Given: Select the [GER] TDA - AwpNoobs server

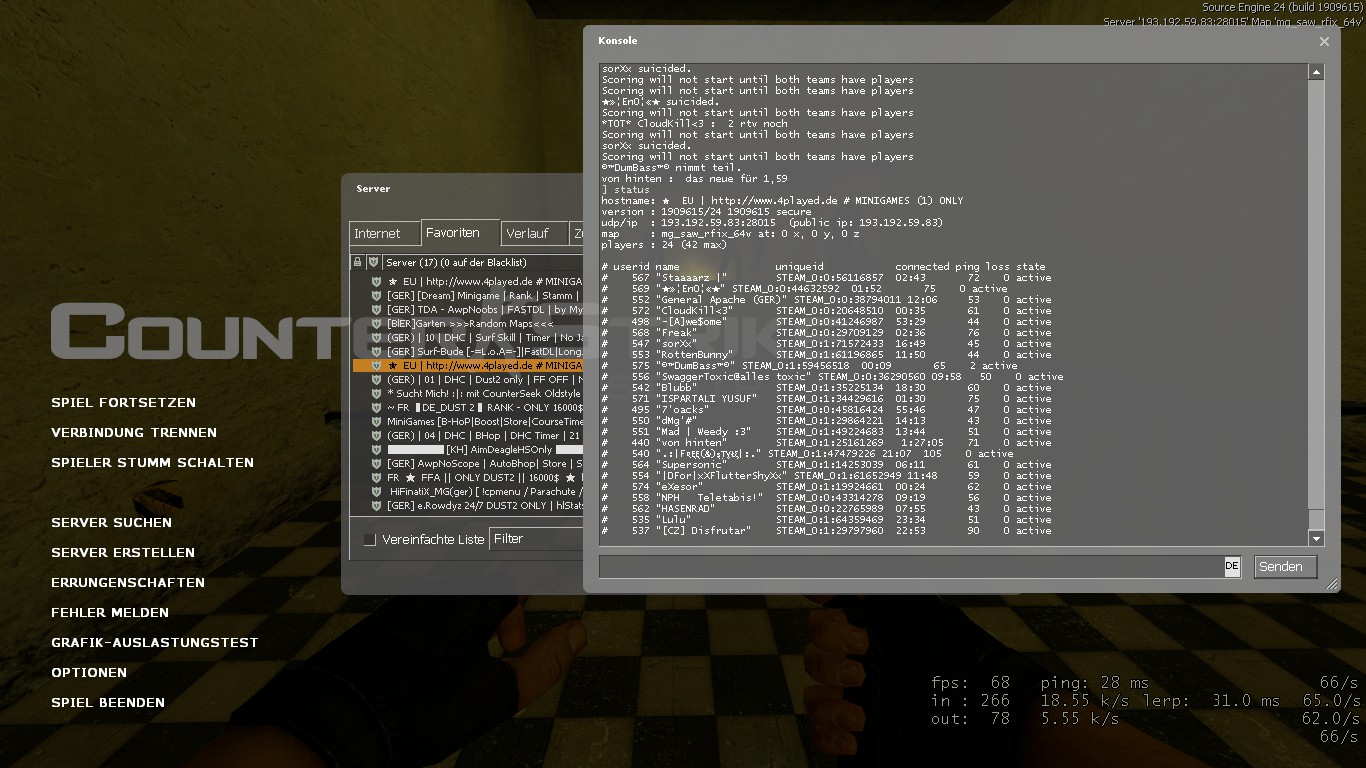Looking at the screenshot, I should point(468,310).
